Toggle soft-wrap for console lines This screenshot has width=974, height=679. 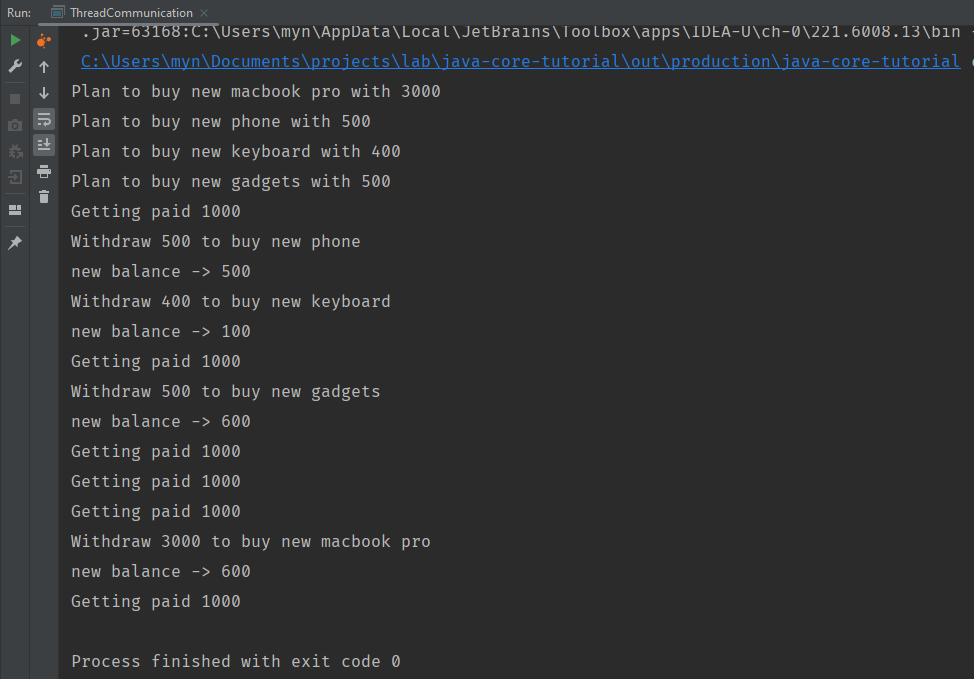(x=43, y=119)
